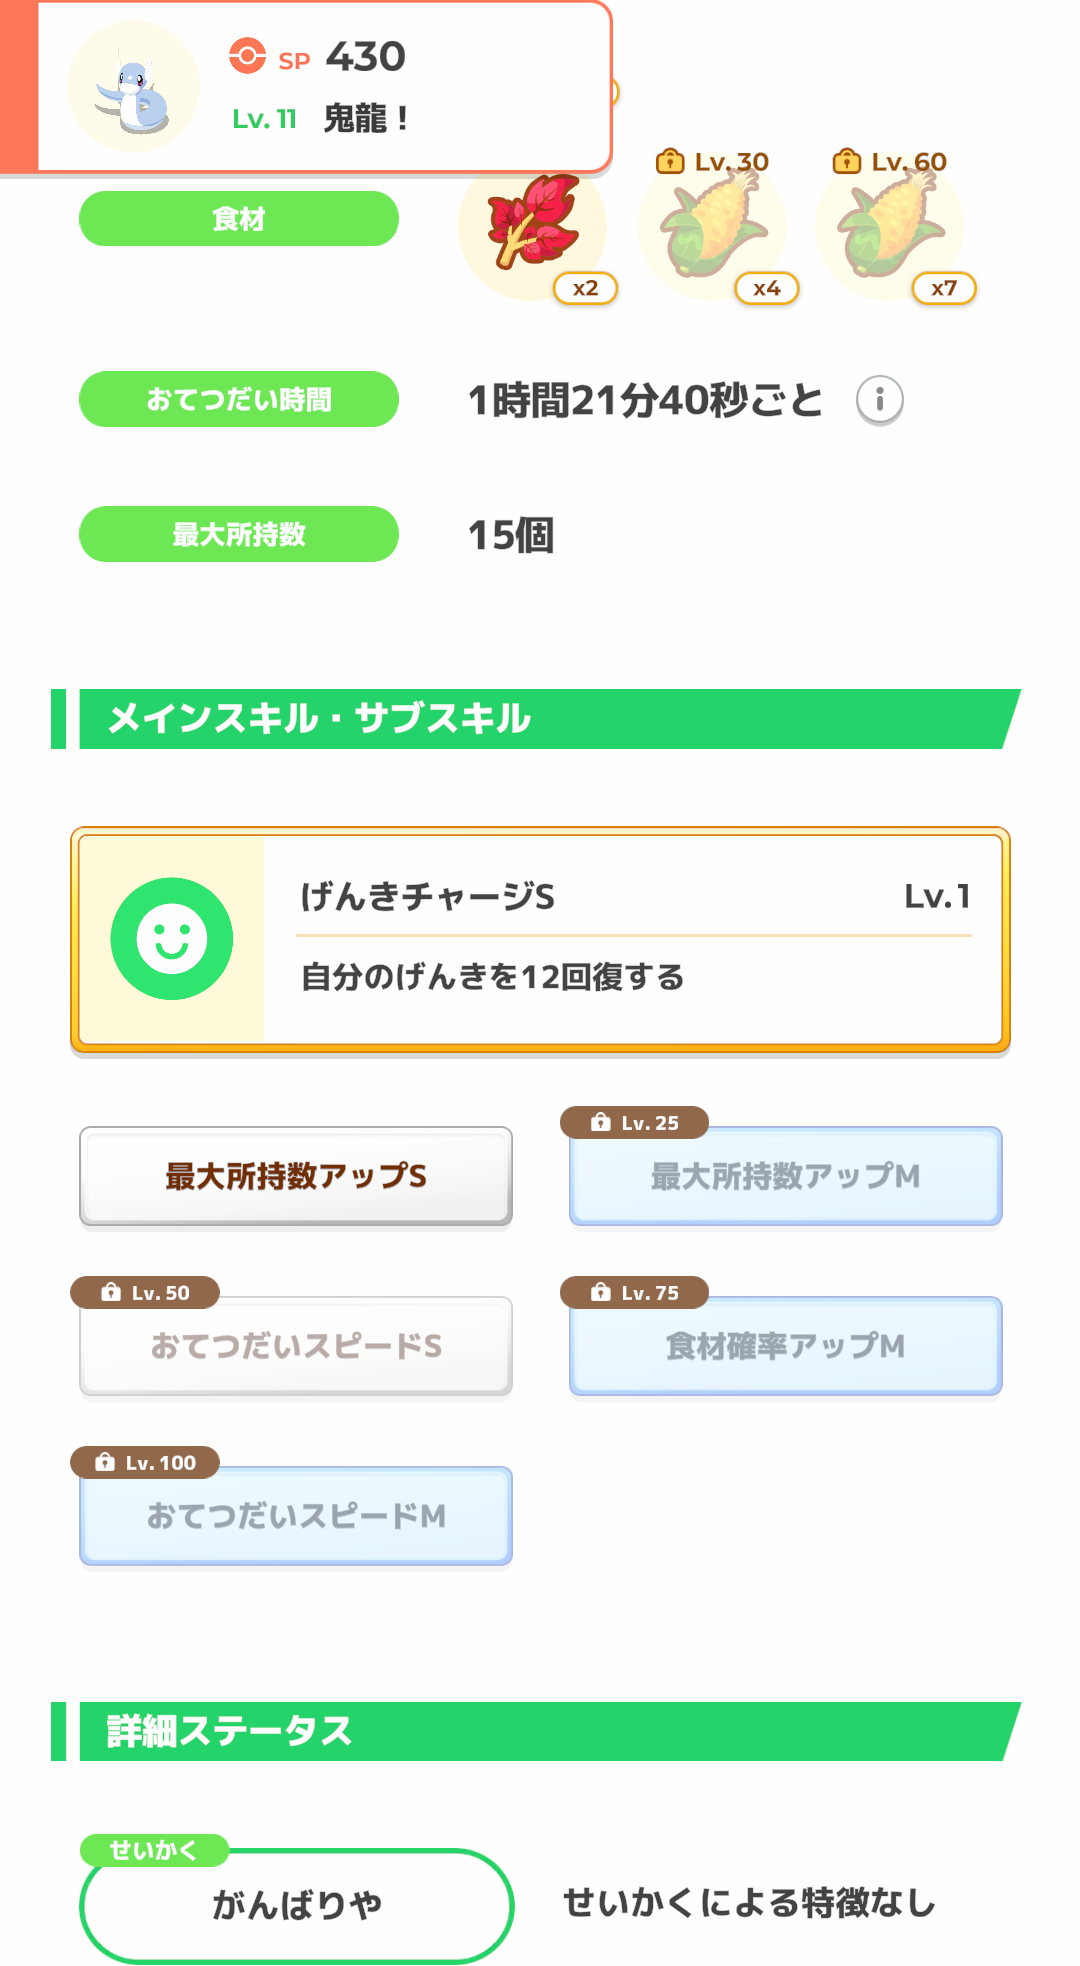Select the locked 最大所持数アップM sub skill
1080x1966 pixels.
pos(785,1177)
